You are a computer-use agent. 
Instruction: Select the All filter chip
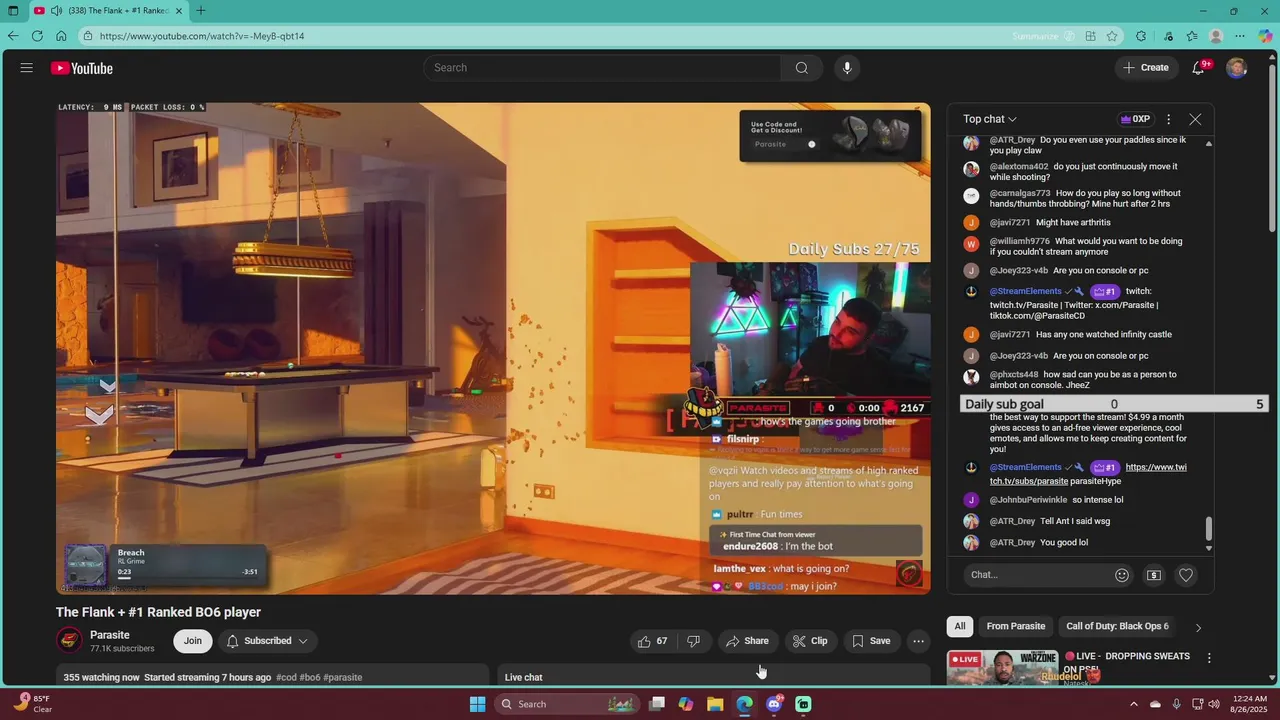[x=960, y=626]
